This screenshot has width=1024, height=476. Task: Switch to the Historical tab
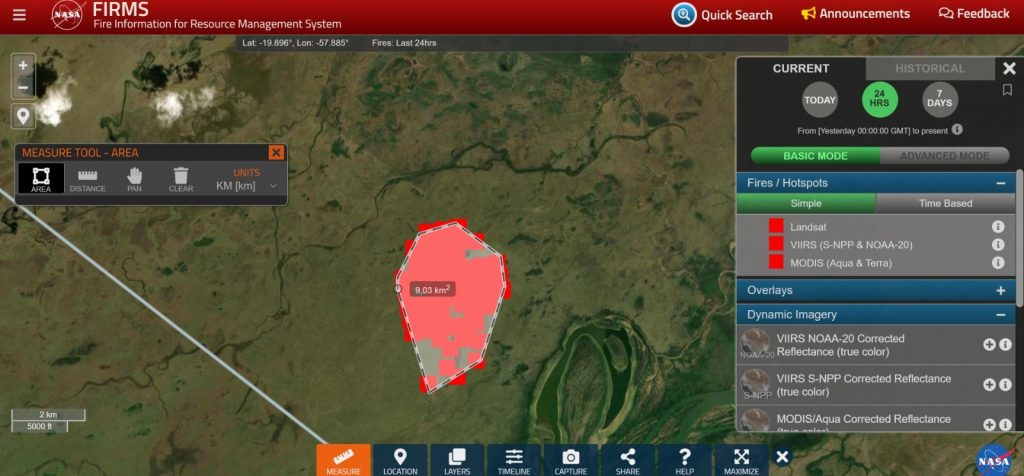(930, 69)
